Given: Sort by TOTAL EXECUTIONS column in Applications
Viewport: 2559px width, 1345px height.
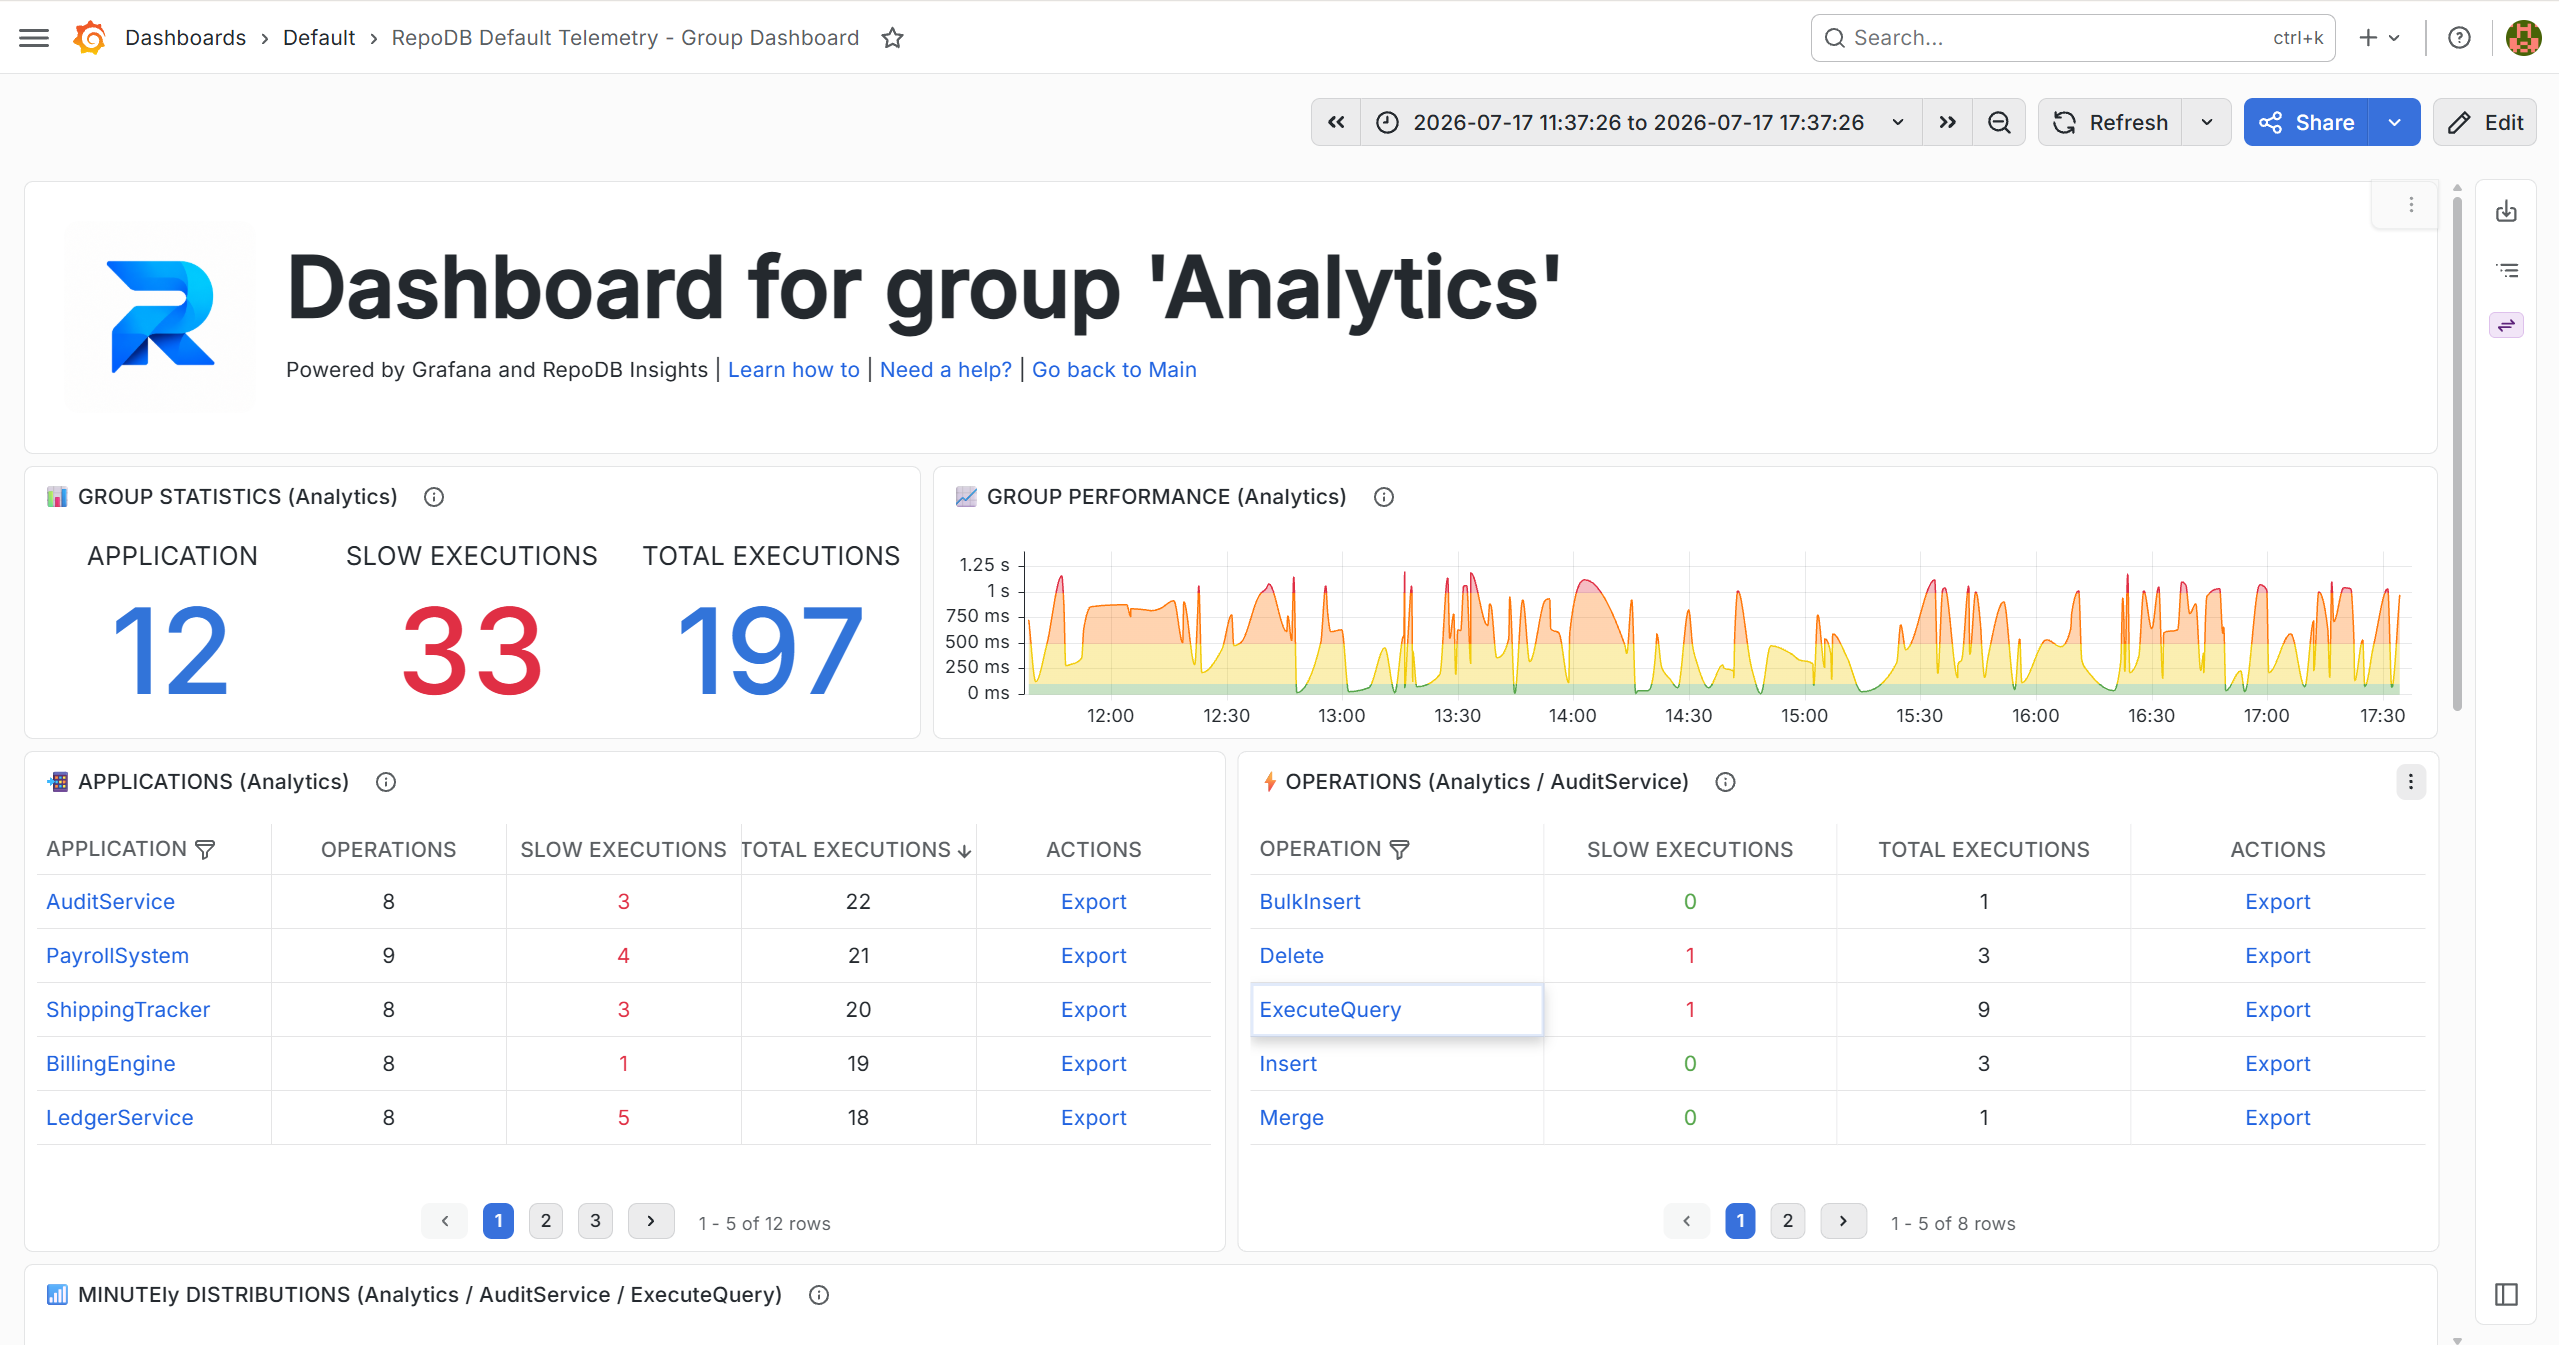Looking at the screenshot, I should coord(856,850).
